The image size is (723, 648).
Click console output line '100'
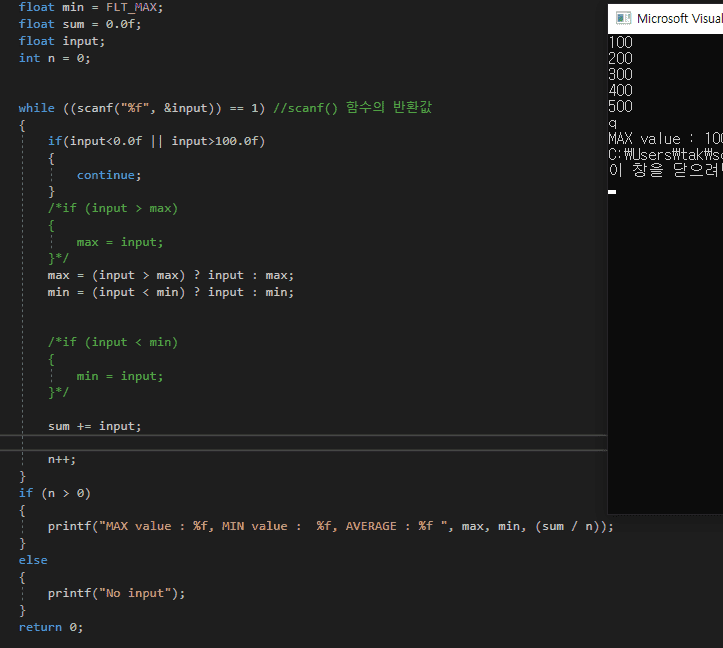click(620, 42)
